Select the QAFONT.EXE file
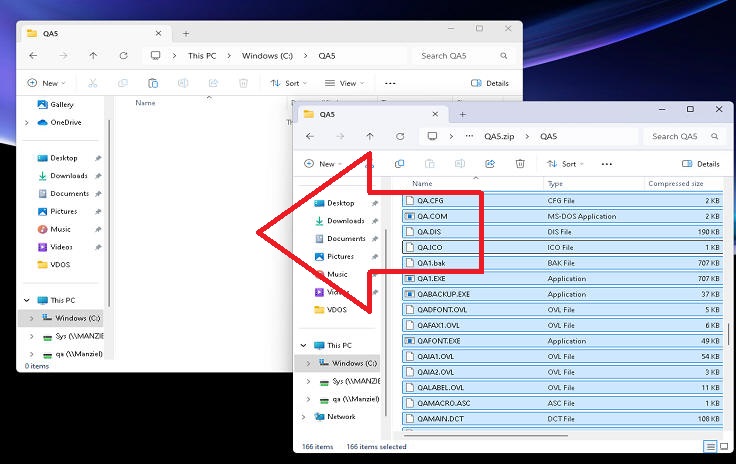This screenshot has width=736, height=464. click(x=562, y=341)
